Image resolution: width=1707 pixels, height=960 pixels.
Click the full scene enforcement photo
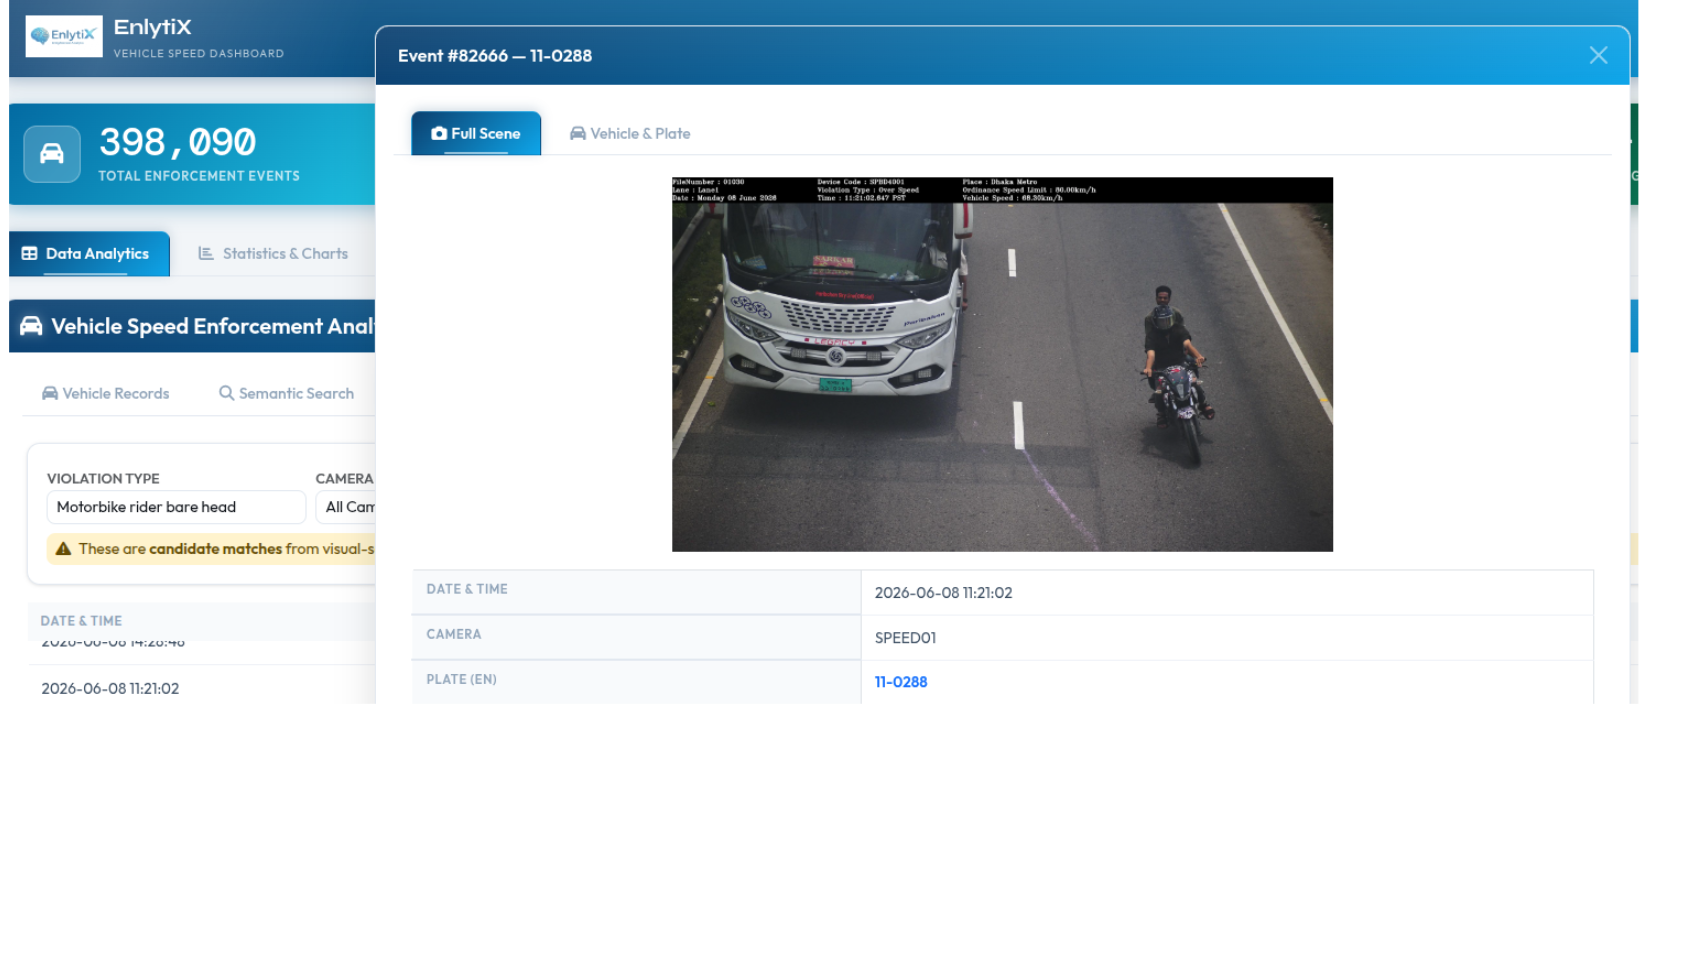click(1002, 365)
